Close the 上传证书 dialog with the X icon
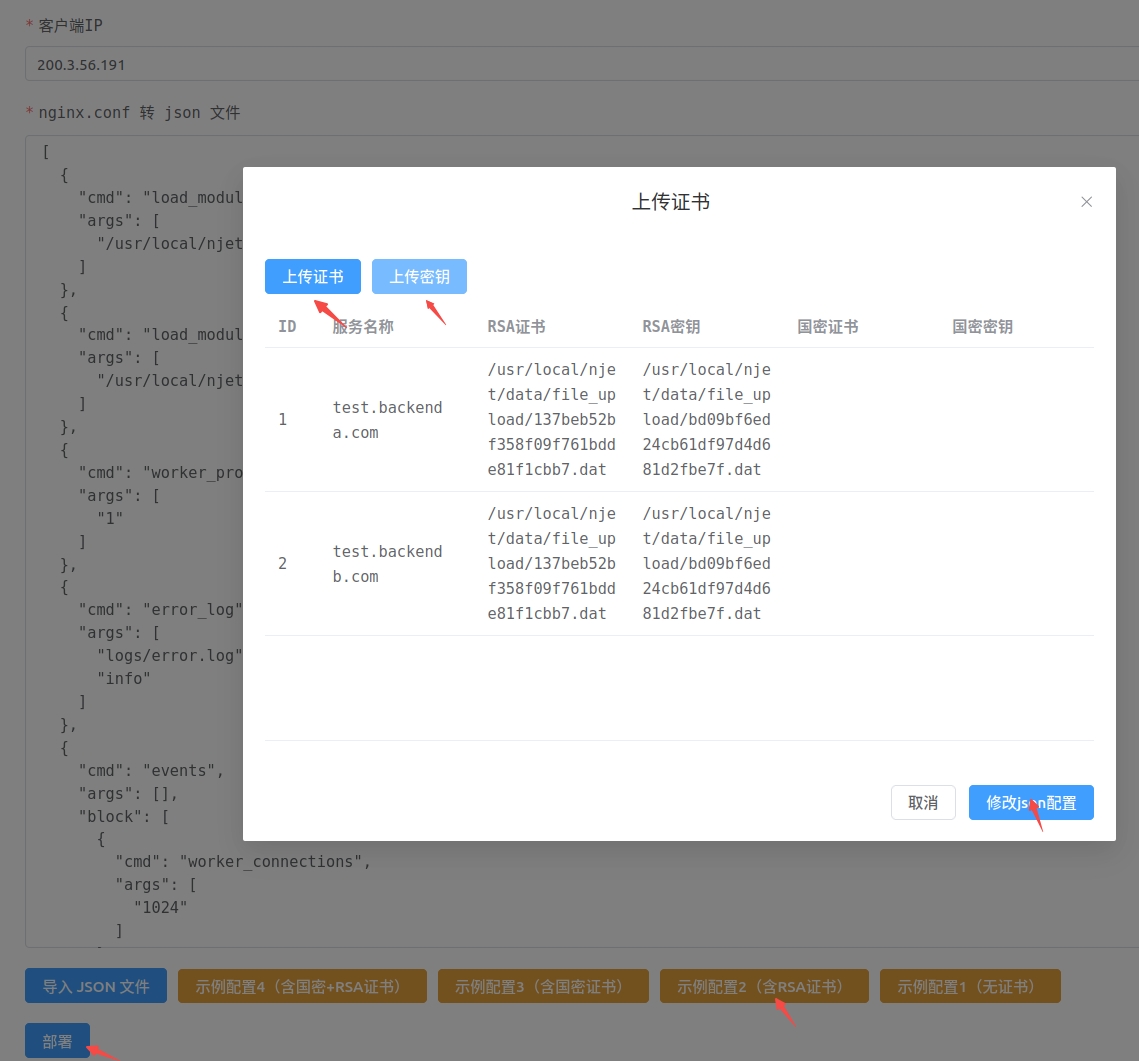Viewport: 1139px width, 1061px height. click(1086, 202)
